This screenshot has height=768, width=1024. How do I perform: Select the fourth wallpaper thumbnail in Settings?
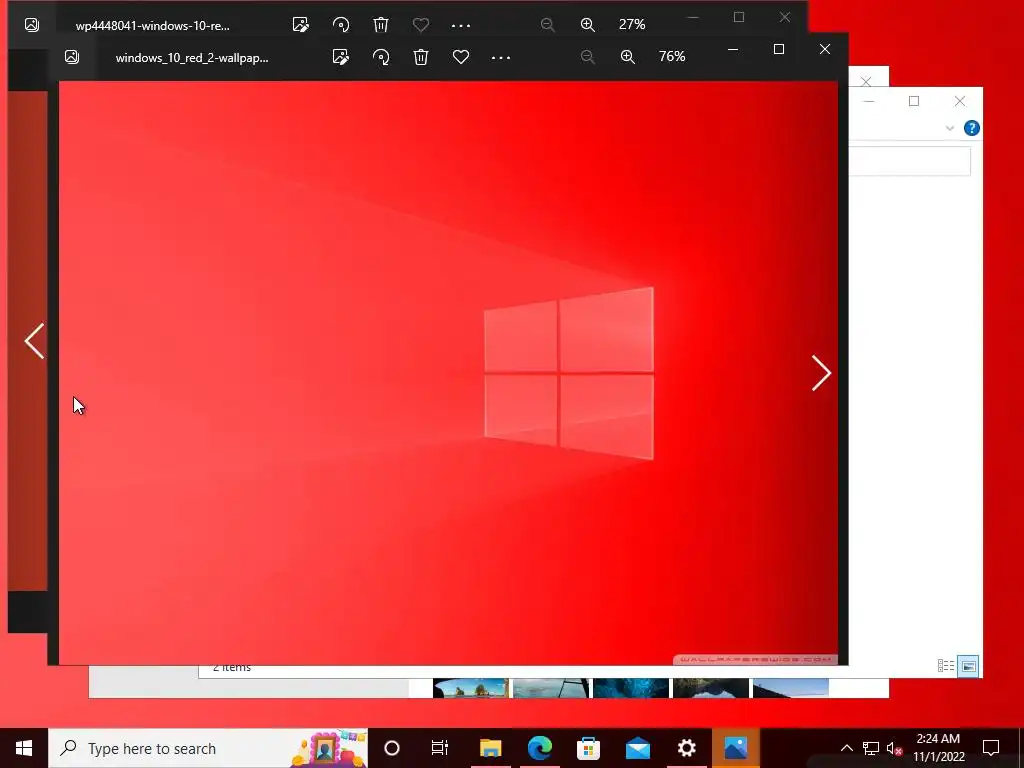tap(711, 688)
